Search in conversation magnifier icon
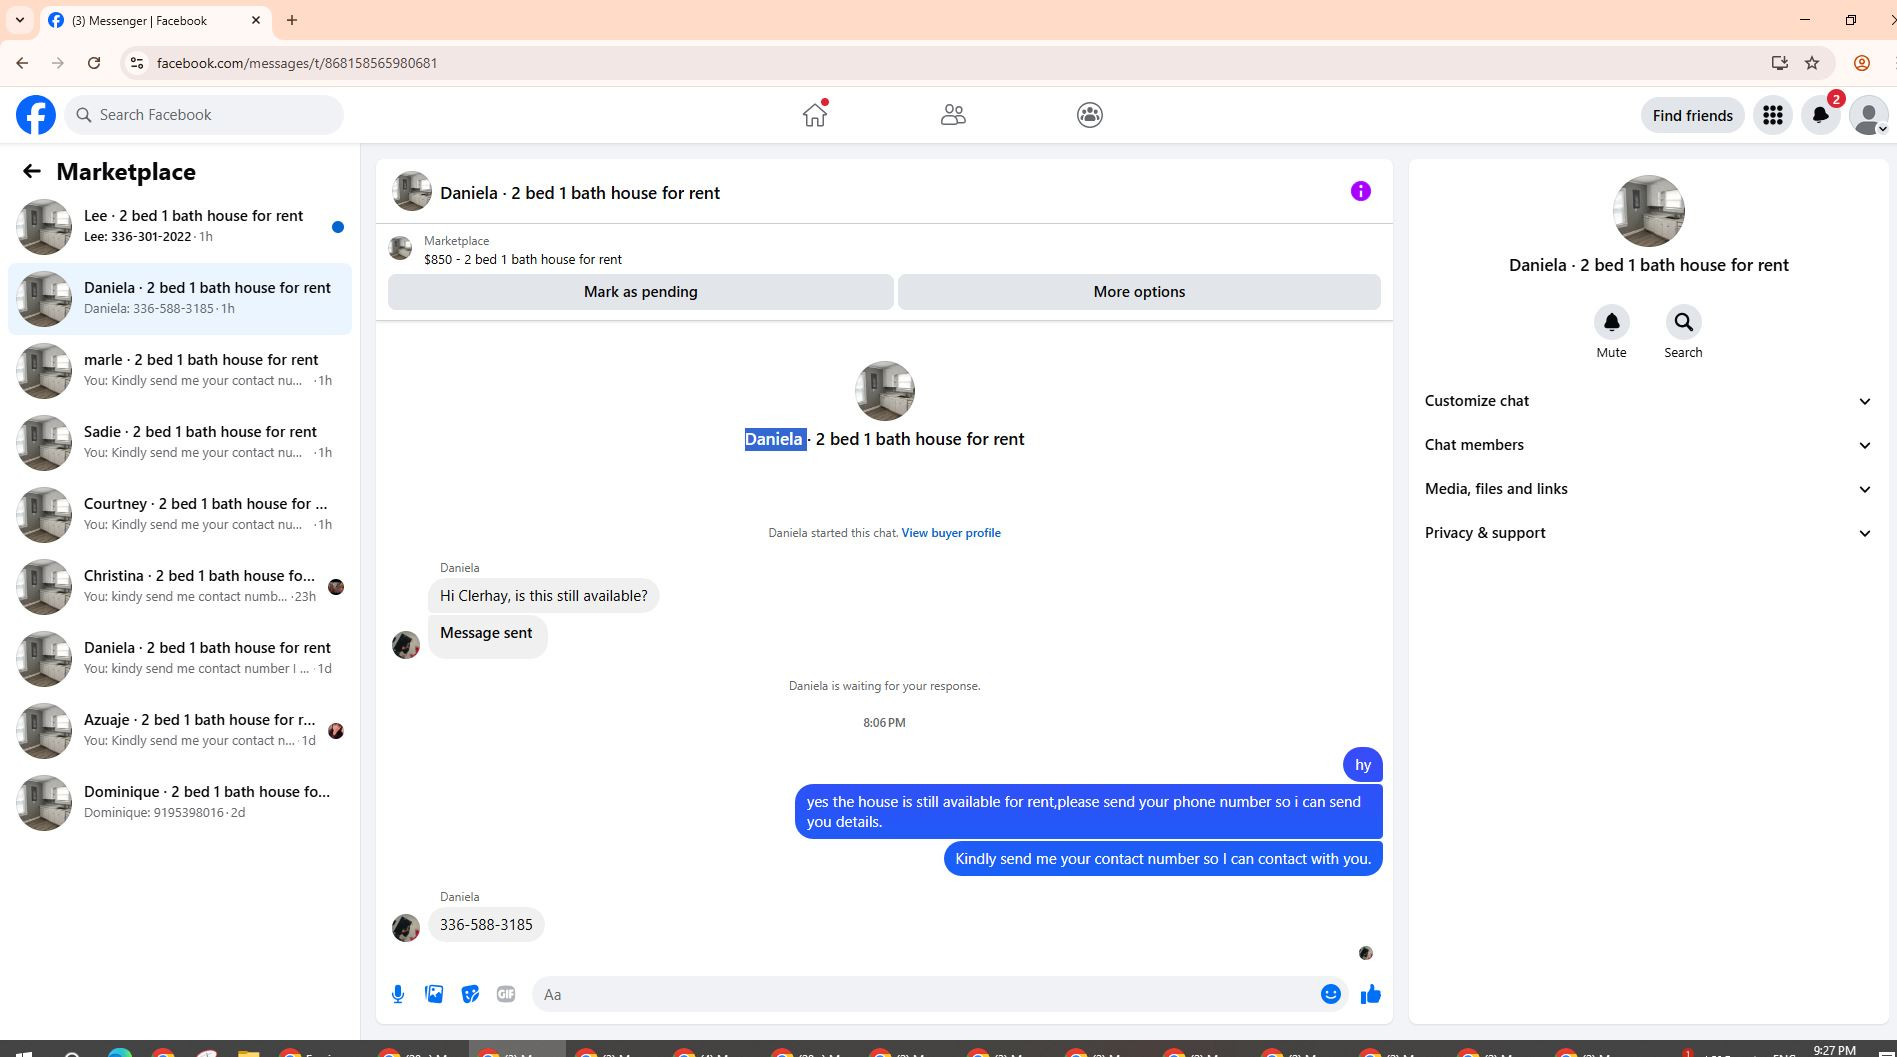The height and width of the screenshot is (1057, 1897). (1683, 322)
